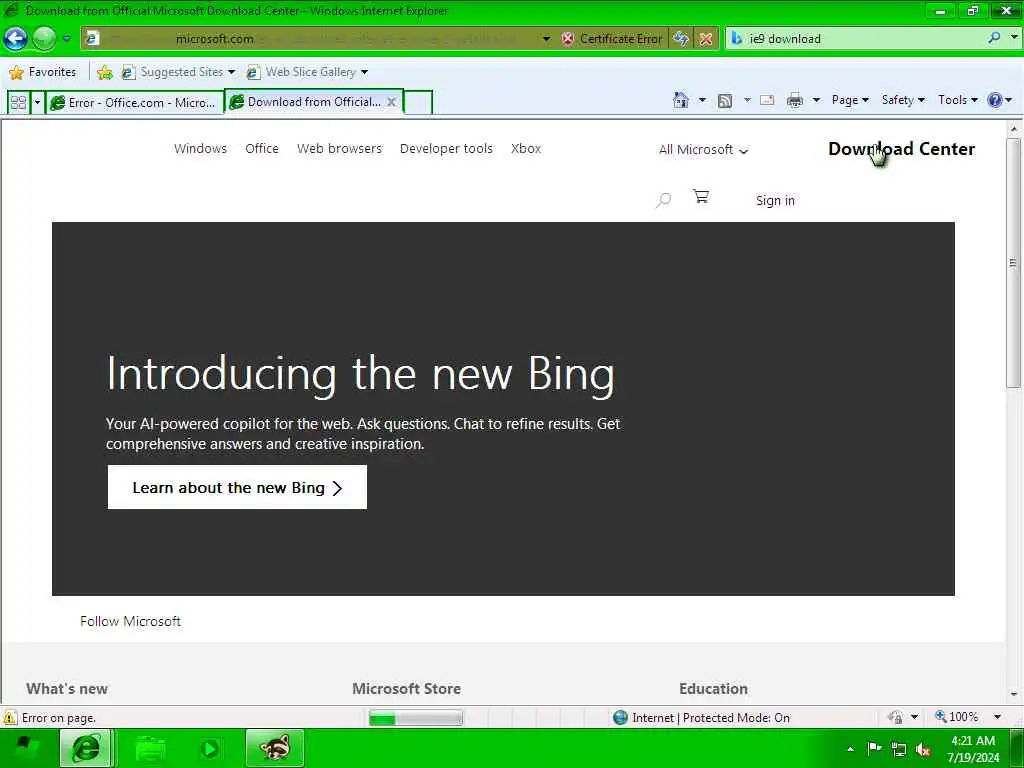This screenshot has height=768, width=1024.
Task: Click the Quick Tabs grid icon
Action: (18, 103)
